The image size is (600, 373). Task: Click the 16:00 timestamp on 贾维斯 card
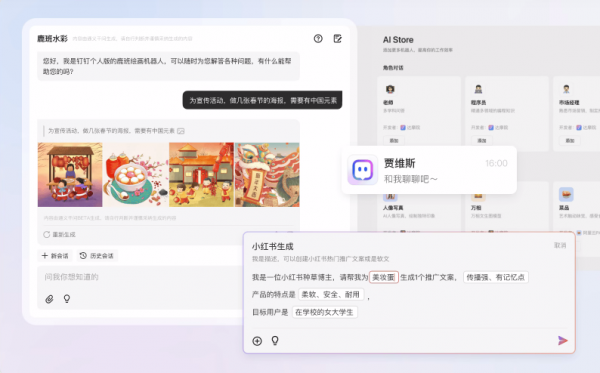[496, 163]
